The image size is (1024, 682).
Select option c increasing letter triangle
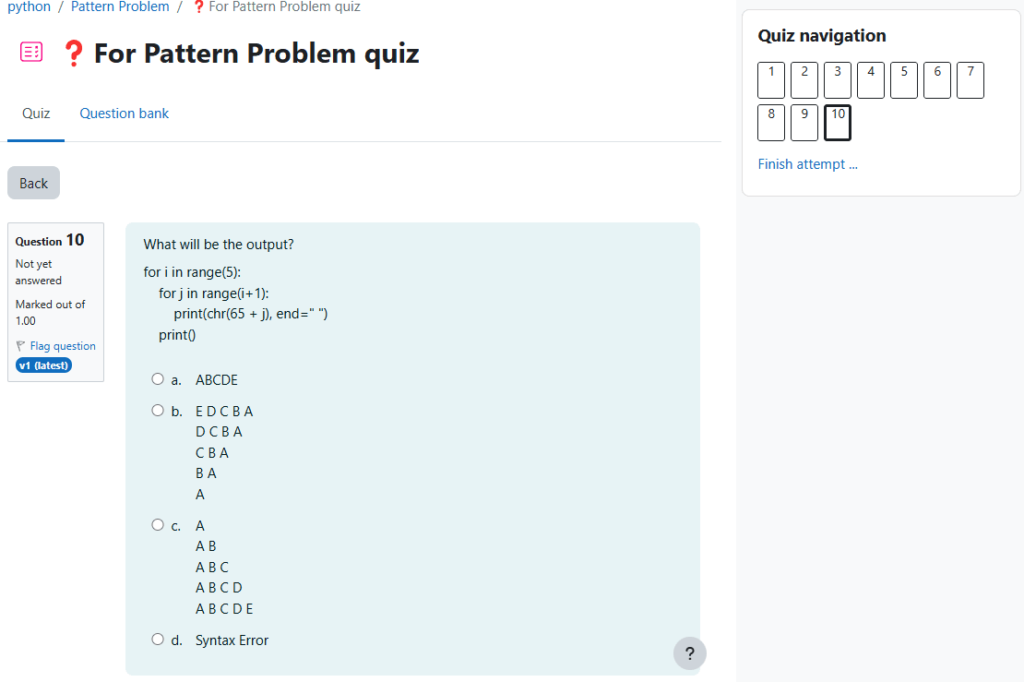pyautogui.click(x=157, y=525)
